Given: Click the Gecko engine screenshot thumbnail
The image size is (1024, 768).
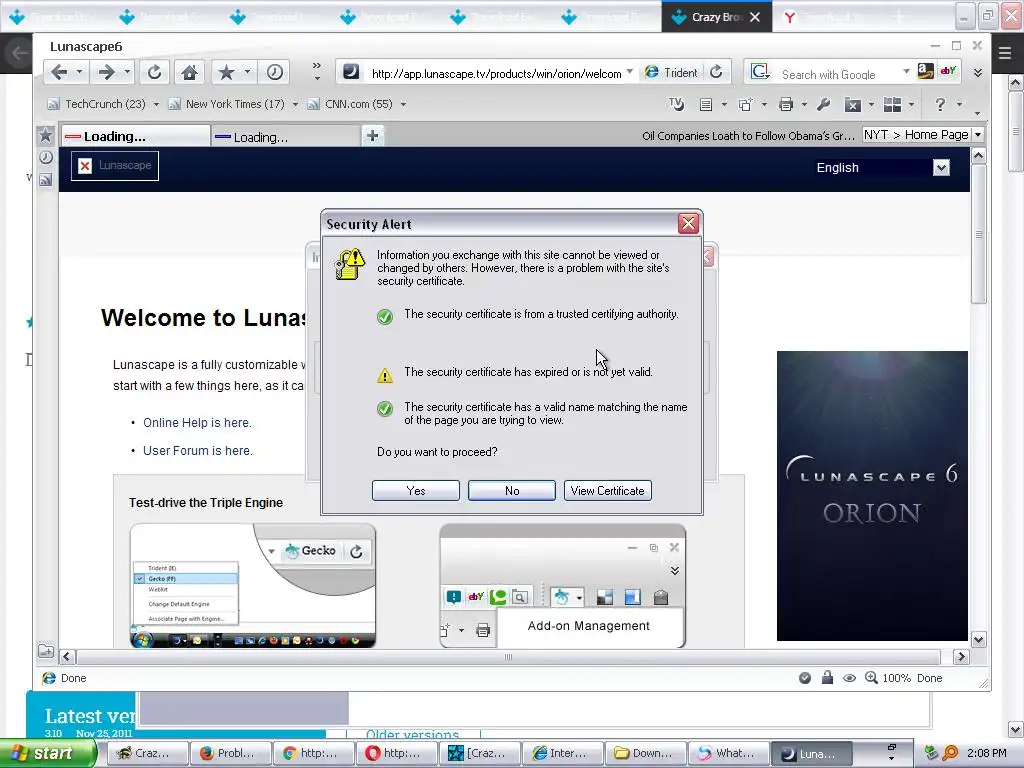Looking at the screenshot, I should (x=253, y=586).
